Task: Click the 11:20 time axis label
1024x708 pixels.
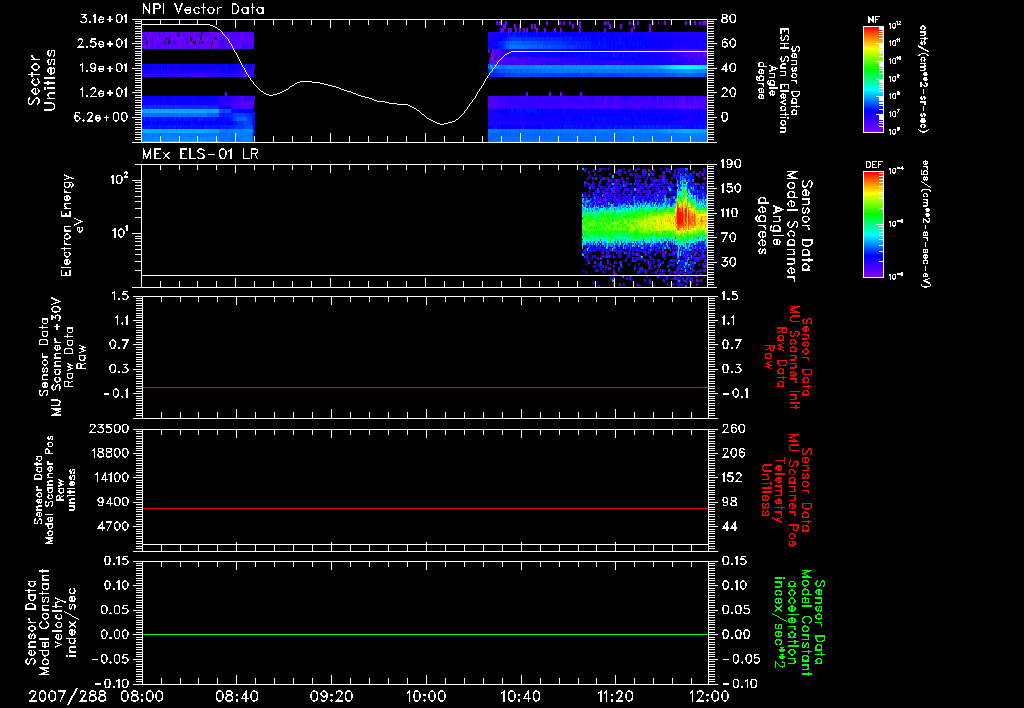Action: tap(615, 696)
